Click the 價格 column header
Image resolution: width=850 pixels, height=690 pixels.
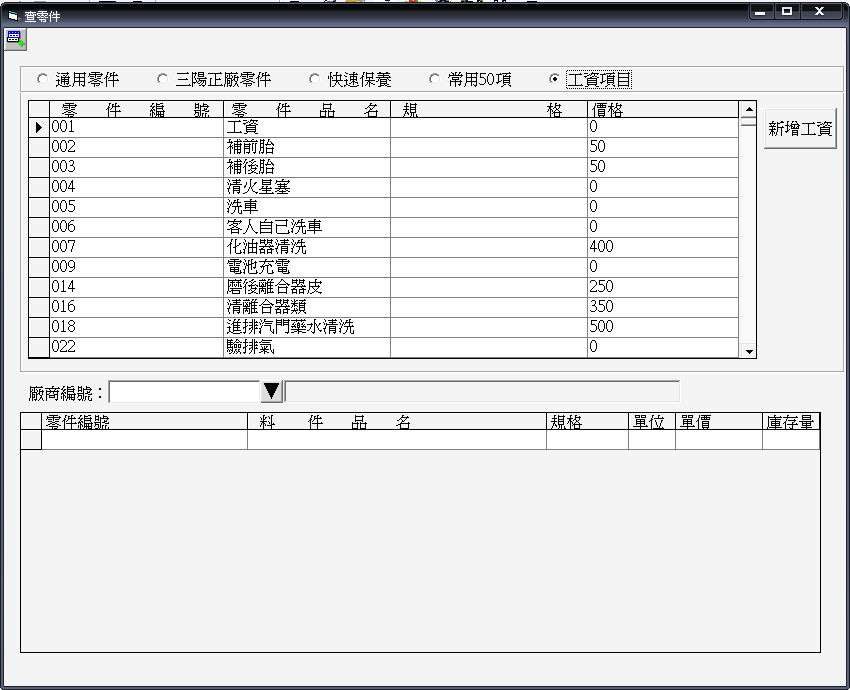[x=662, y=110]
